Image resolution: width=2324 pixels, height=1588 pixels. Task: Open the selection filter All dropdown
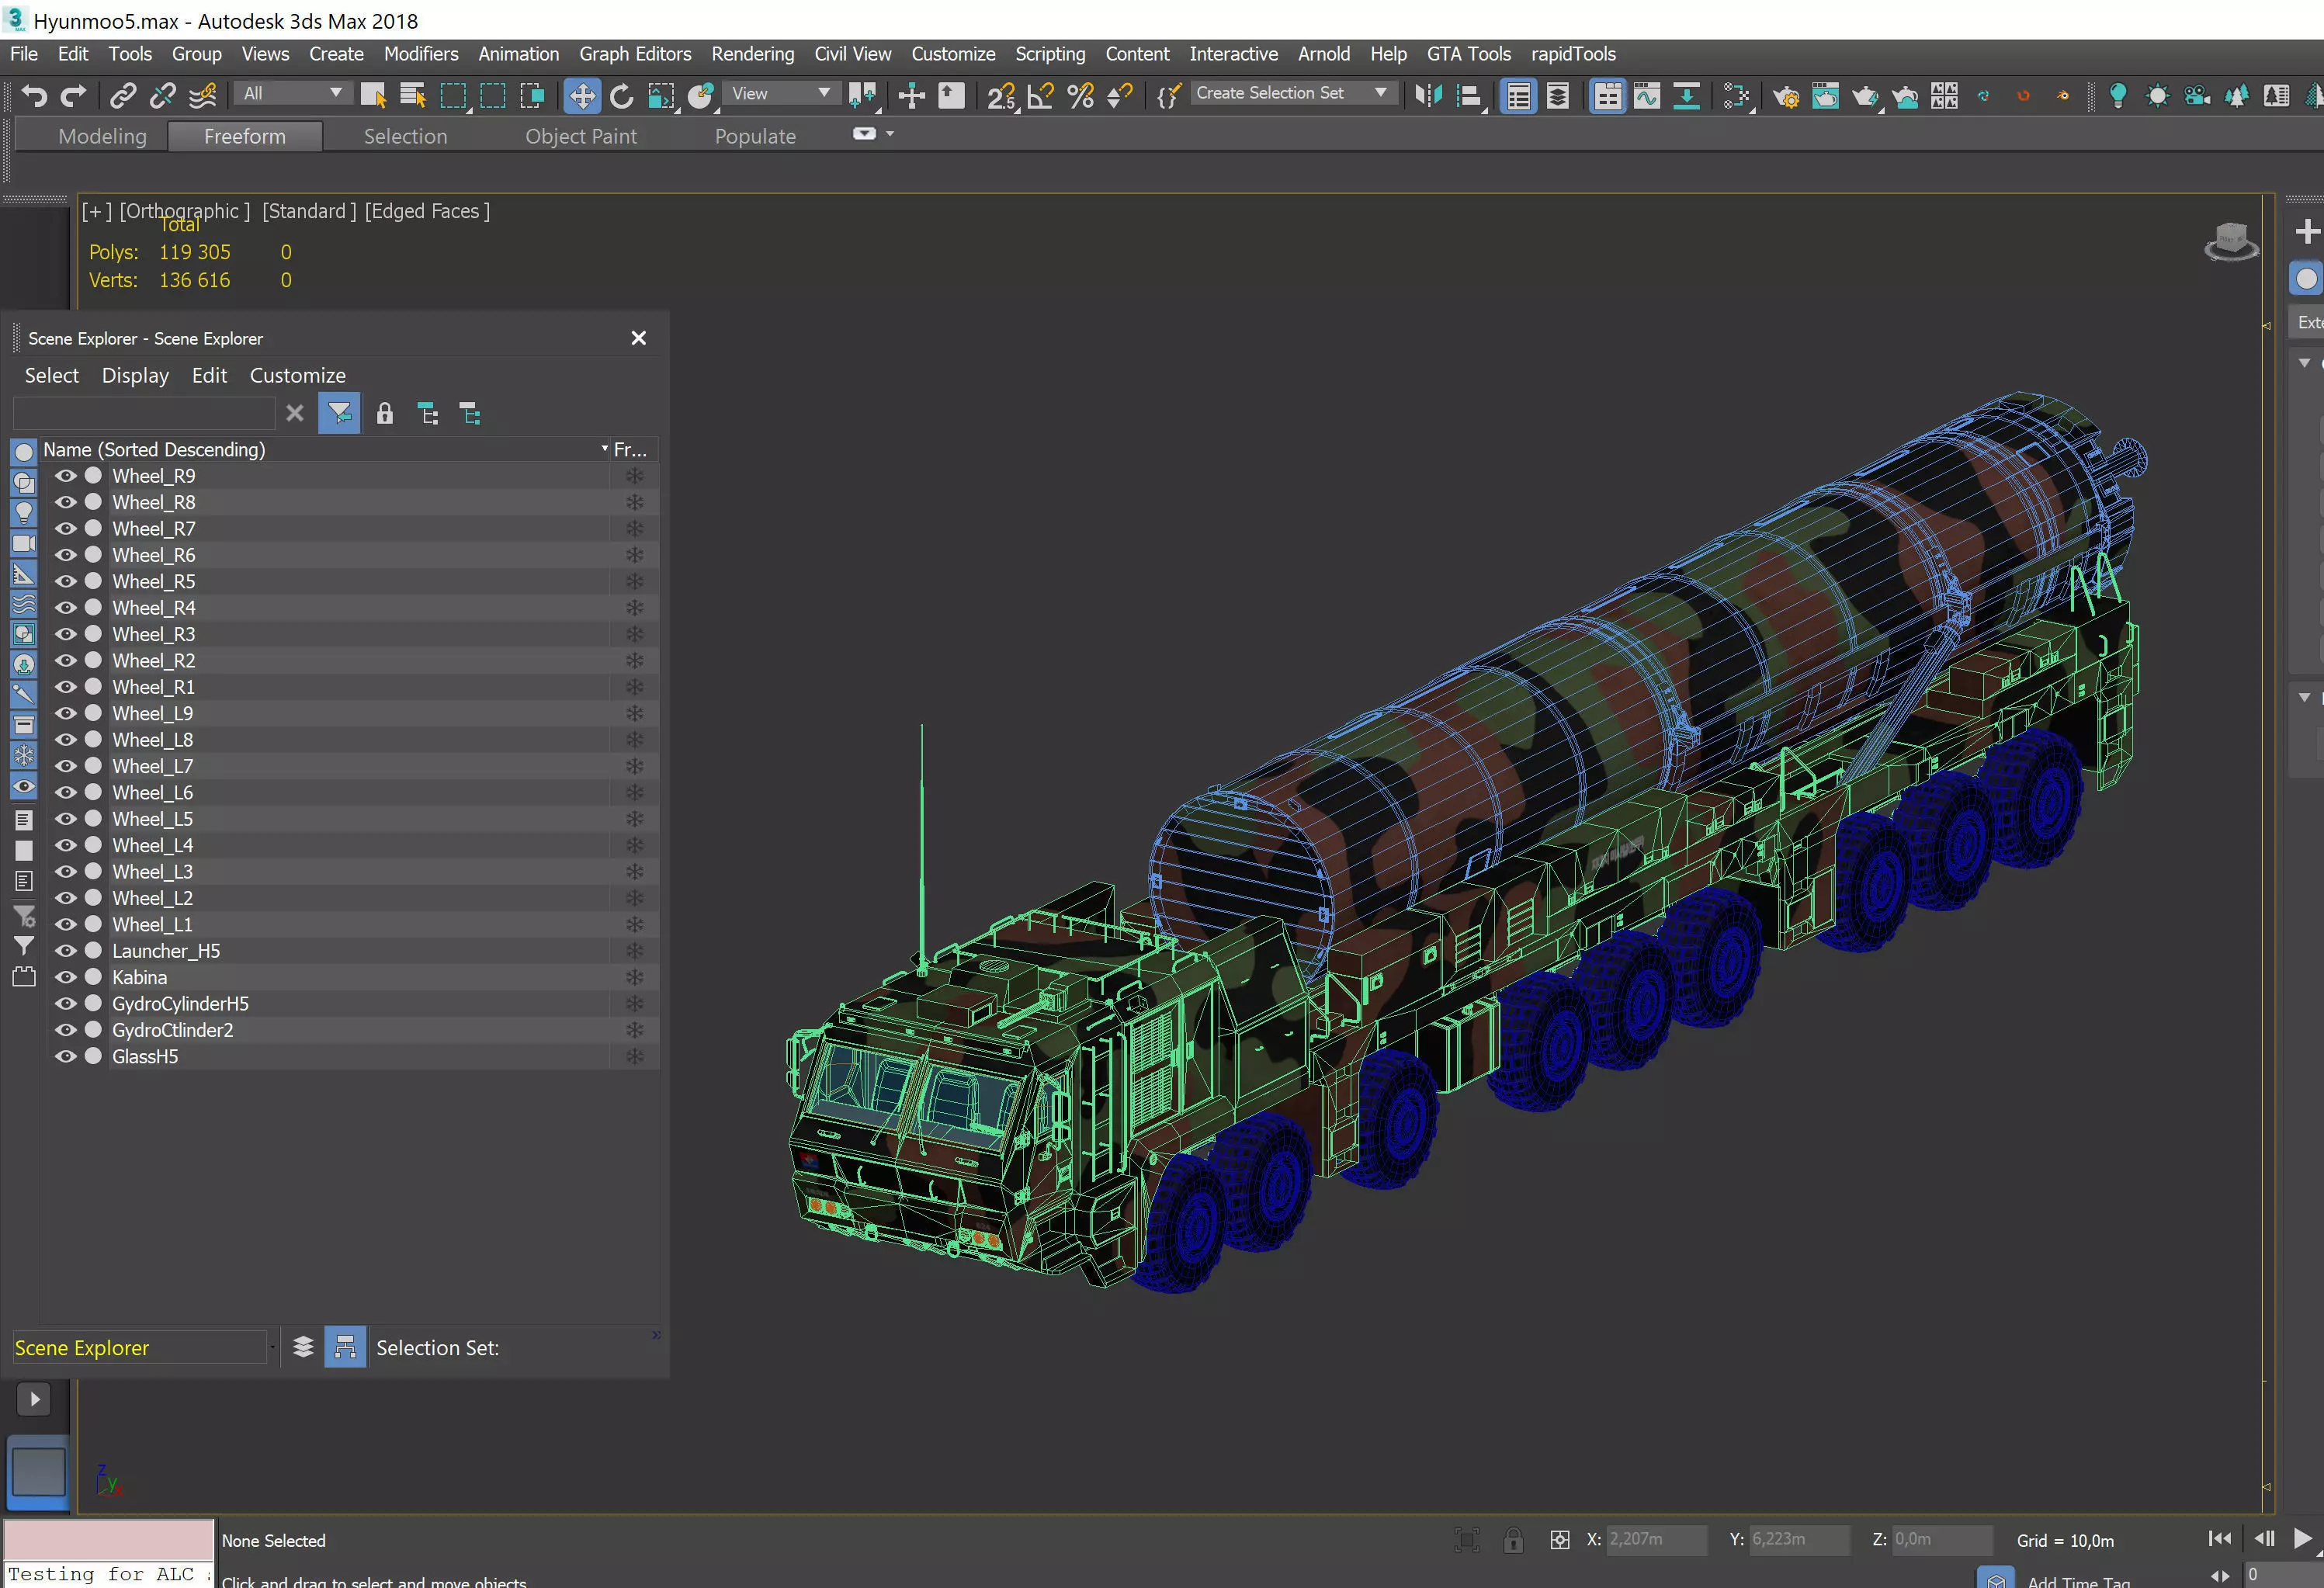293,93
